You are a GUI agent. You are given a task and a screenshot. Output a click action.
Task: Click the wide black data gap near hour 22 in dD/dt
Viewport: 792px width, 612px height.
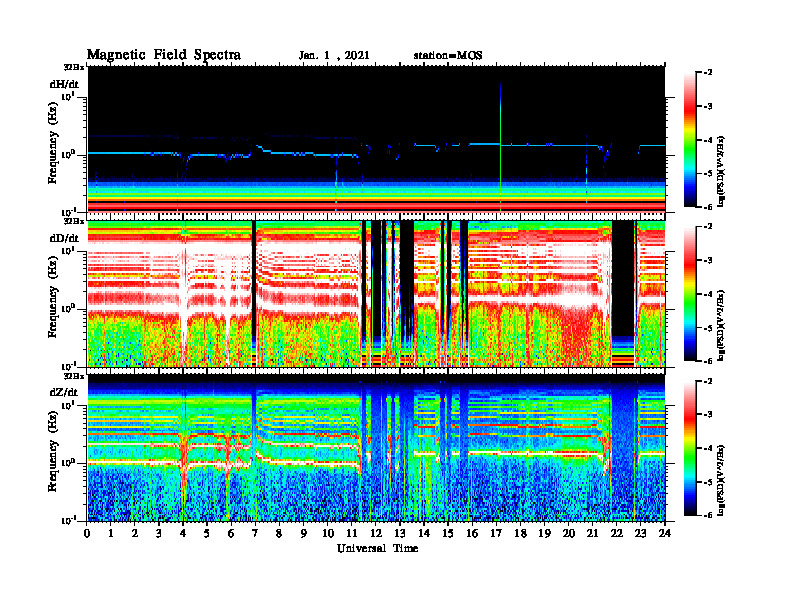coord(623,278)
